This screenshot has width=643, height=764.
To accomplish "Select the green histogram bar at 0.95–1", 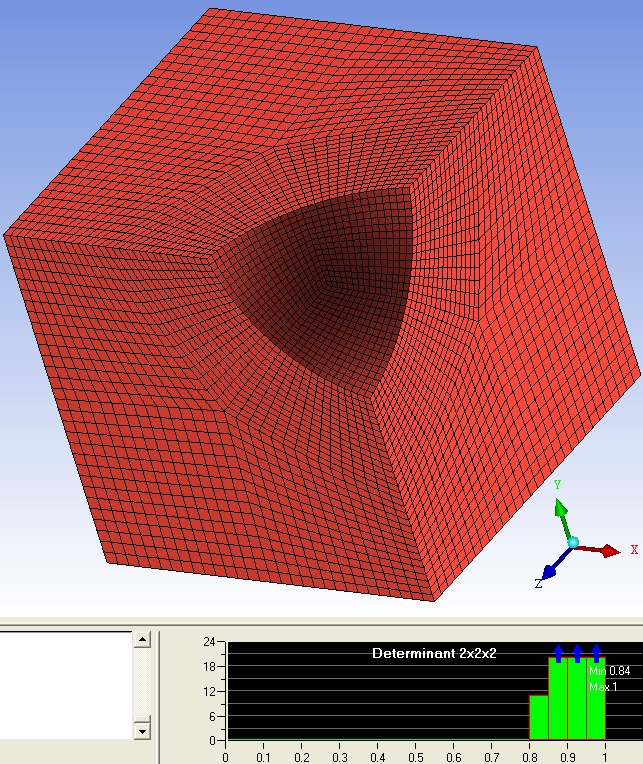I will coord(596,705).
